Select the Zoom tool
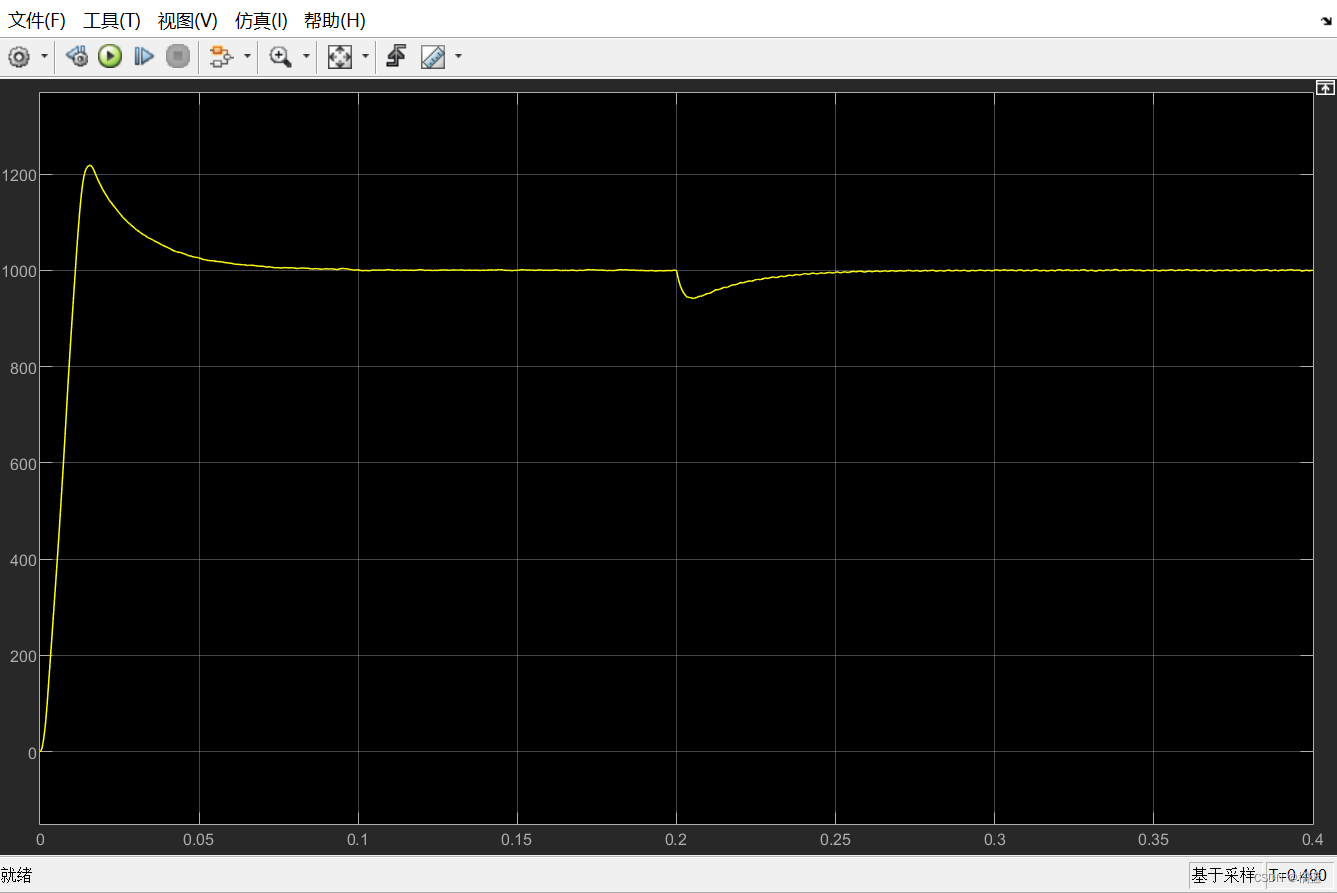This screenshot has height=893, width=1337. (280, 56)
